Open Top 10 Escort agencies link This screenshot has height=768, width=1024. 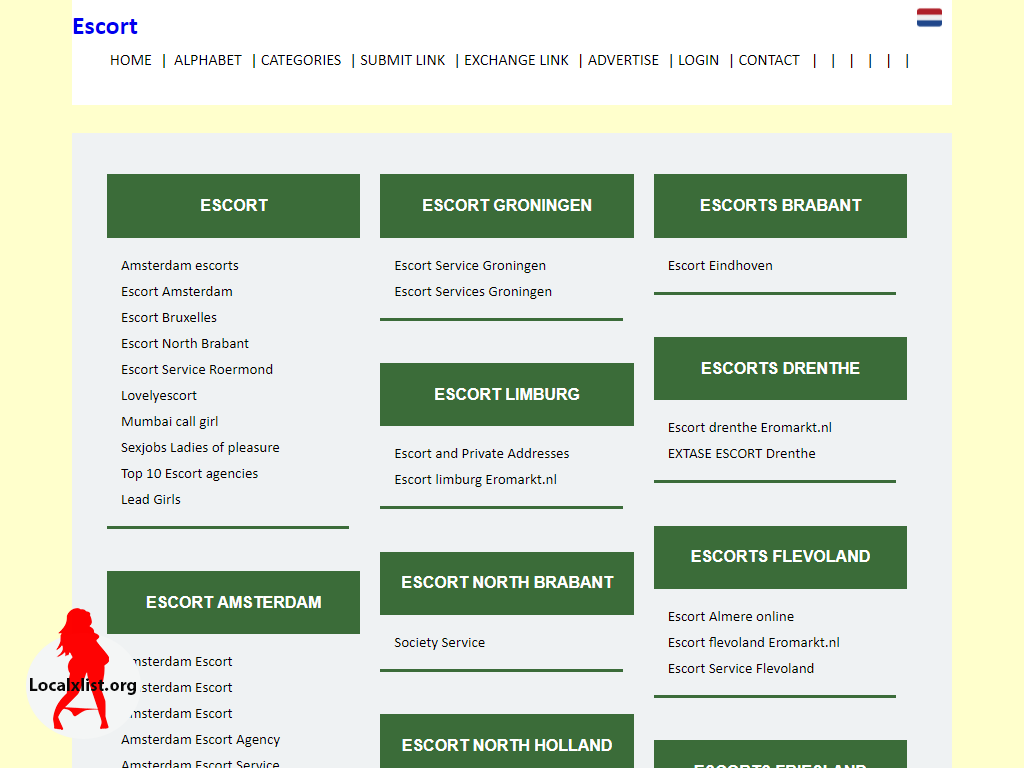coord(189,473)
